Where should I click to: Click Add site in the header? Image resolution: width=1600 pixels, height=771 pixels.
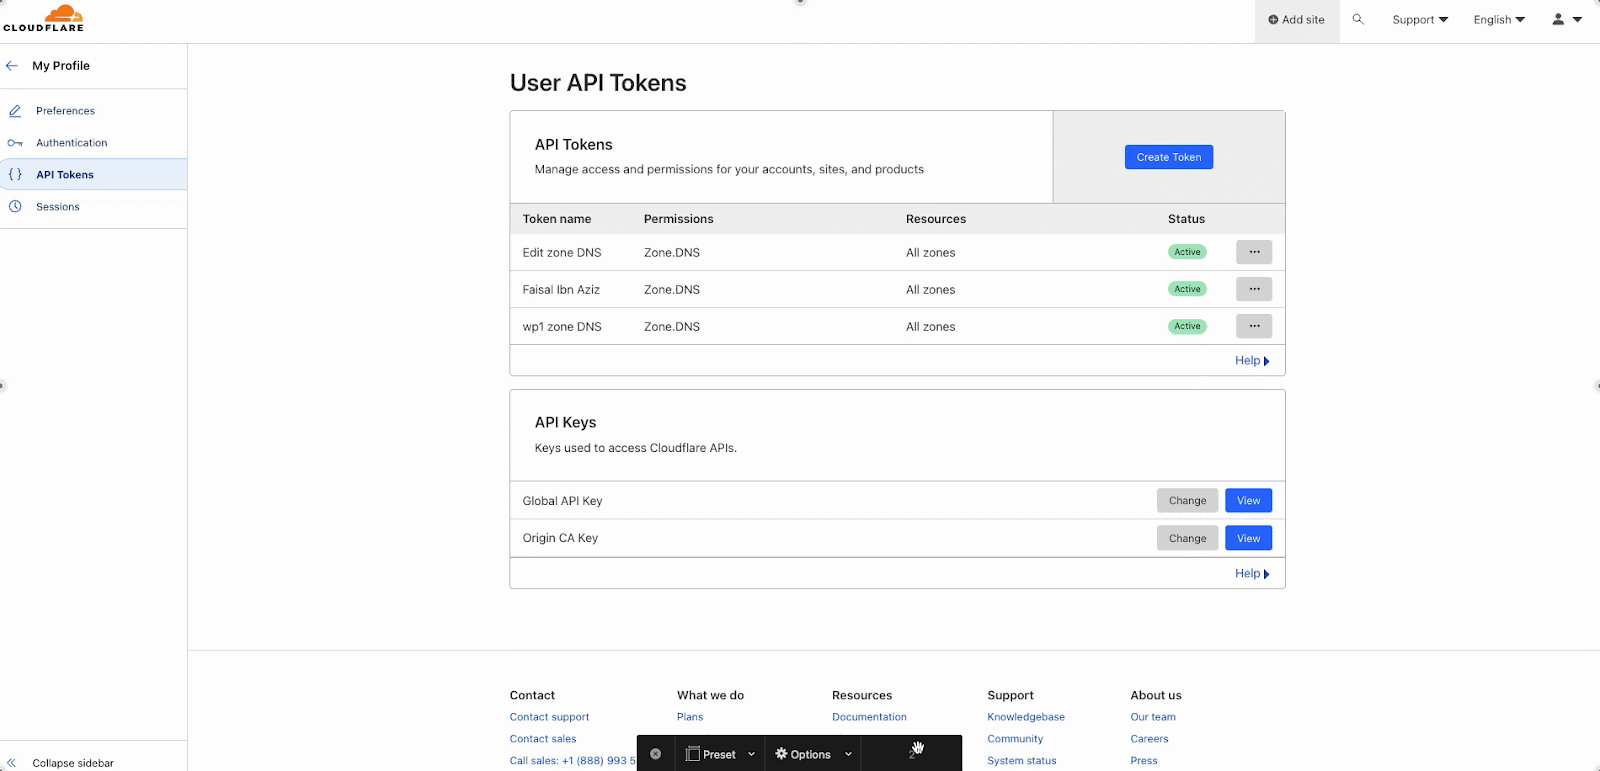pos(1296,20)
